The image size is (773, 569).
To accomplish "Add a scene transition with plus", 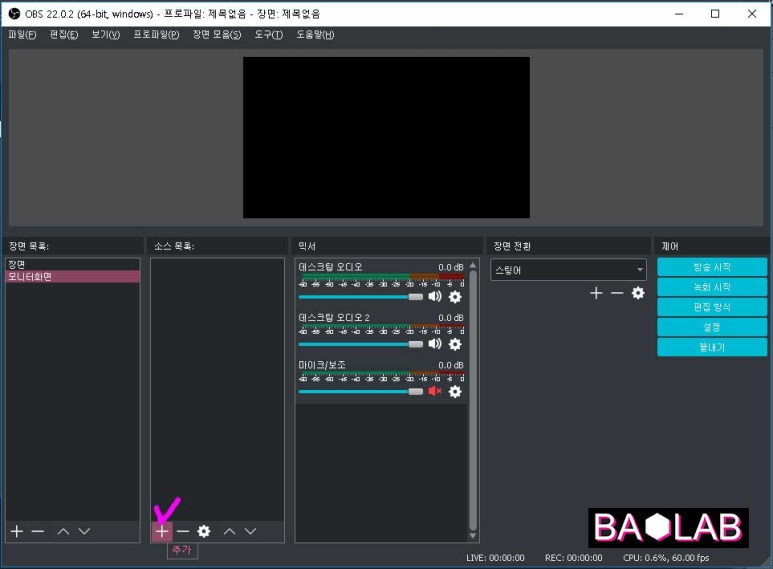I will click(596, 293).
